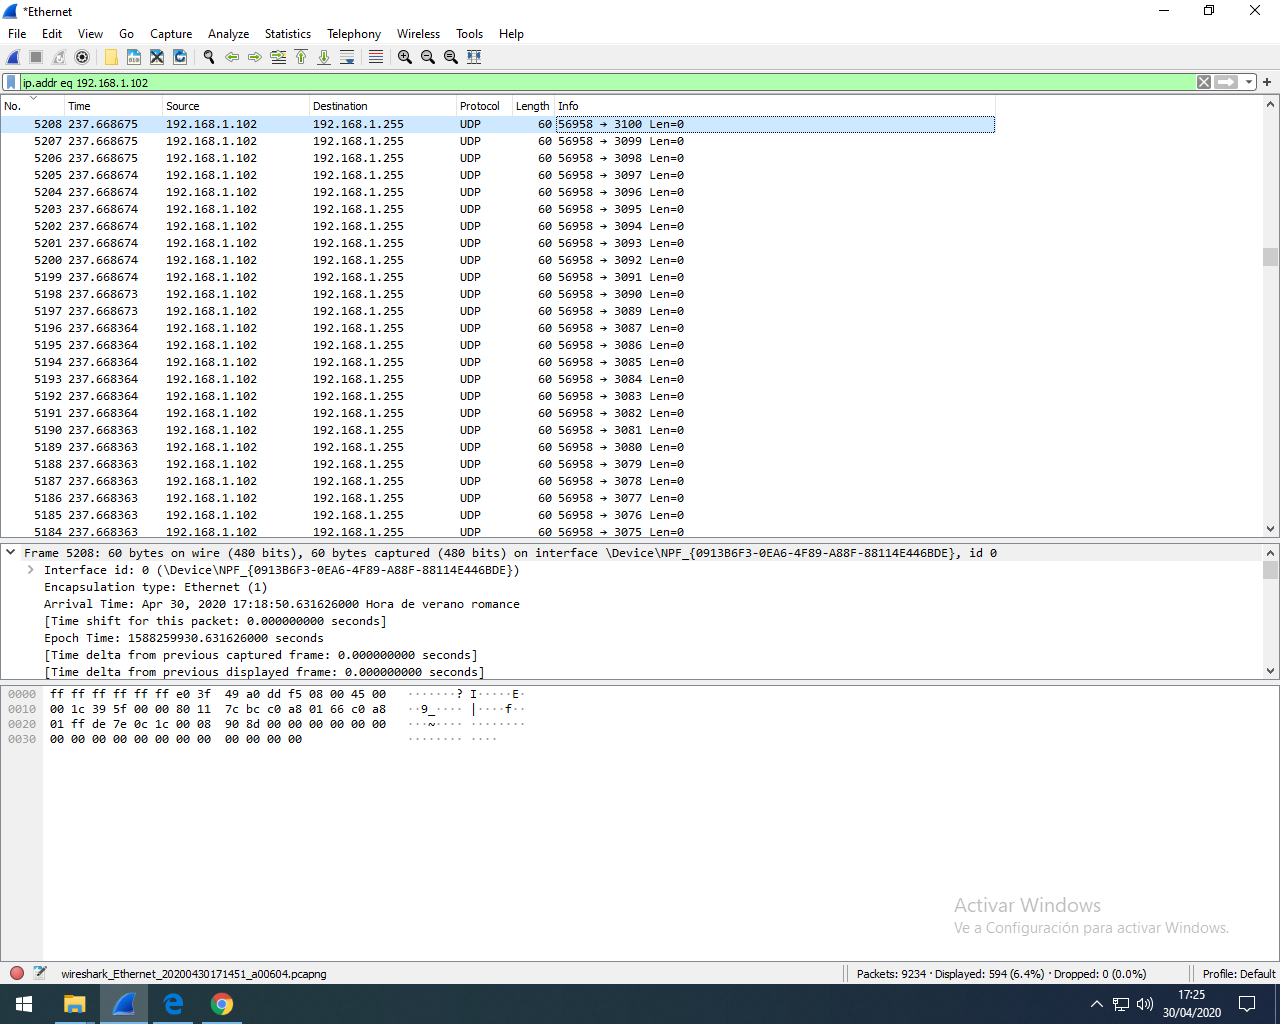This screenshot has height=1024, width=1280.
Task: Sort packets by the Destination column
Action: [x=382, y=106]
